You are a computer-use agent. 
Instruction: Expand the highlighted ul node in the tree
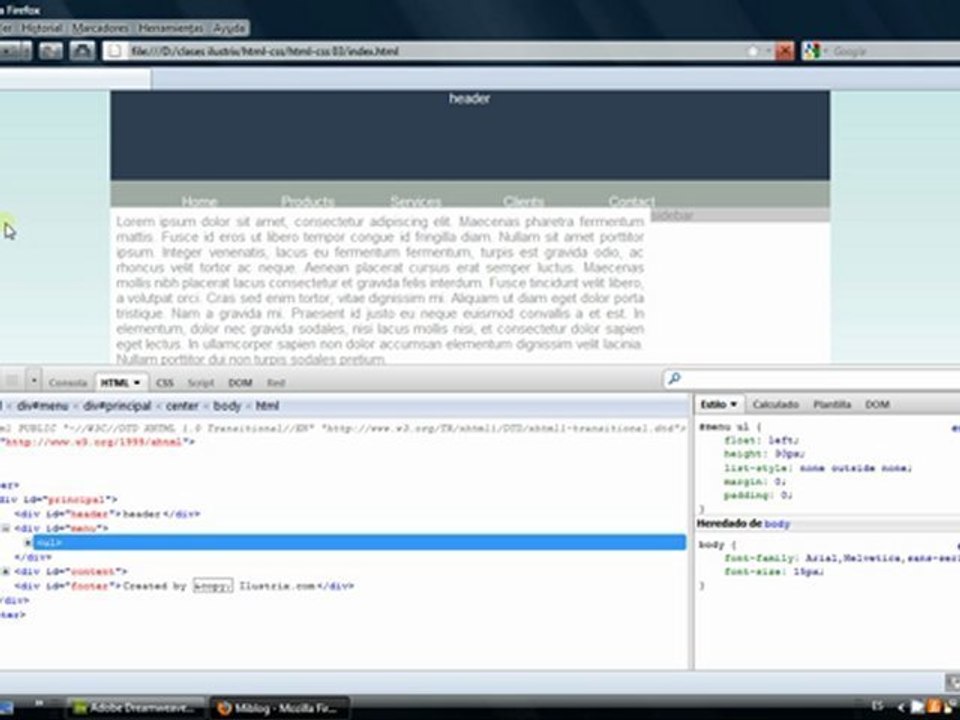(28, 542)
